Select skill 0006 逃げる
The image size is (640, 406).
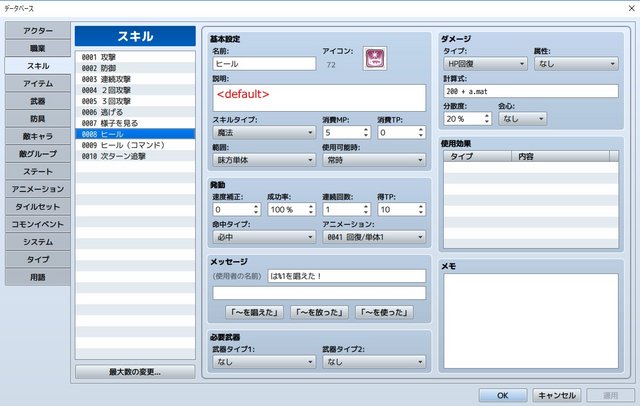(135, 112)
